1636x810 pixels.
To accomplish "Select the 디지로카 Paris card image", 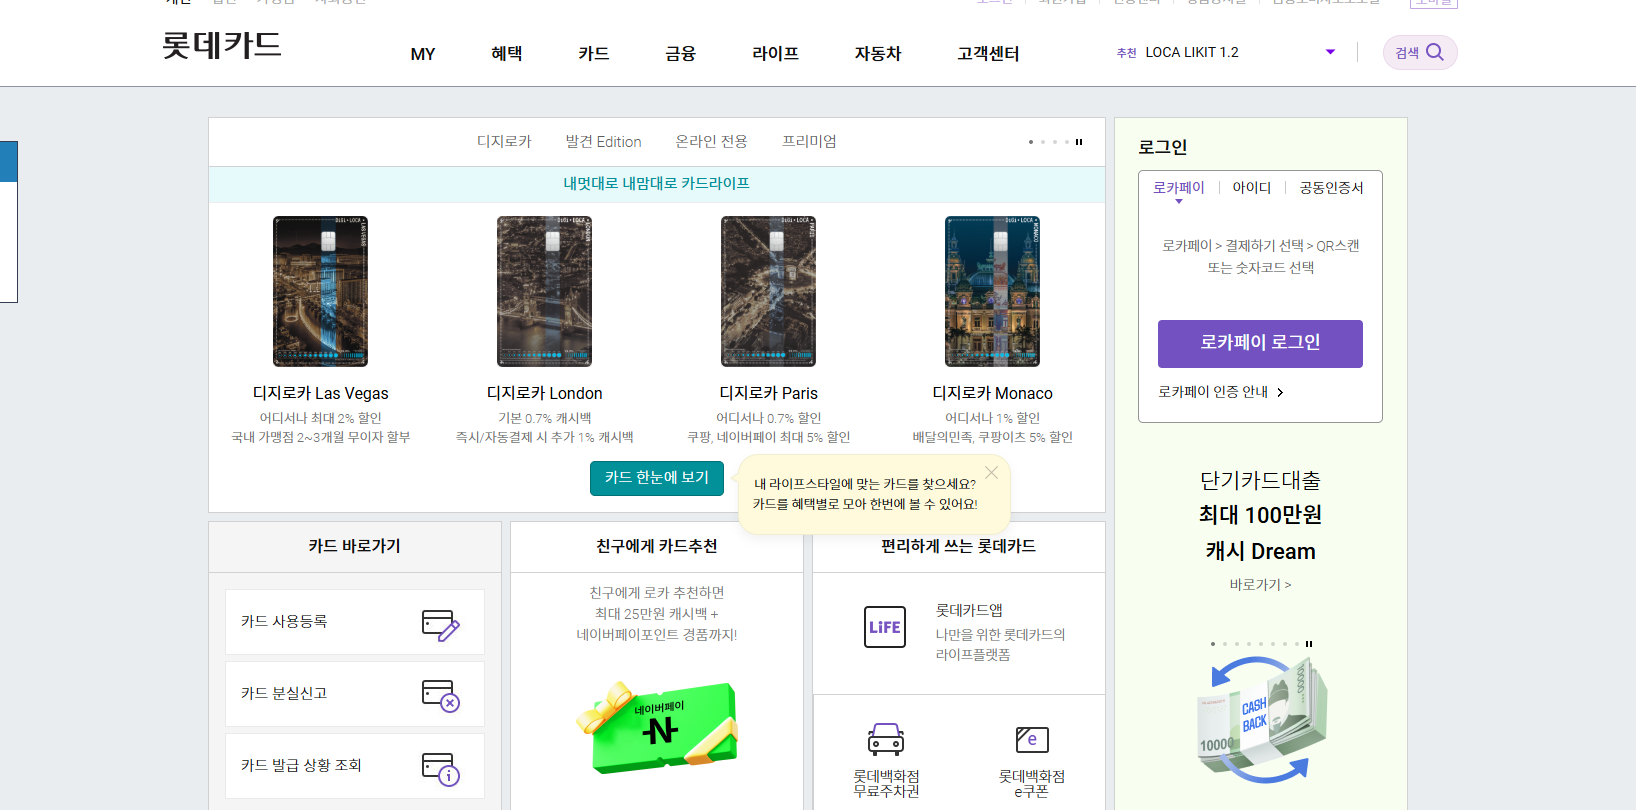I will pos(769,291).
